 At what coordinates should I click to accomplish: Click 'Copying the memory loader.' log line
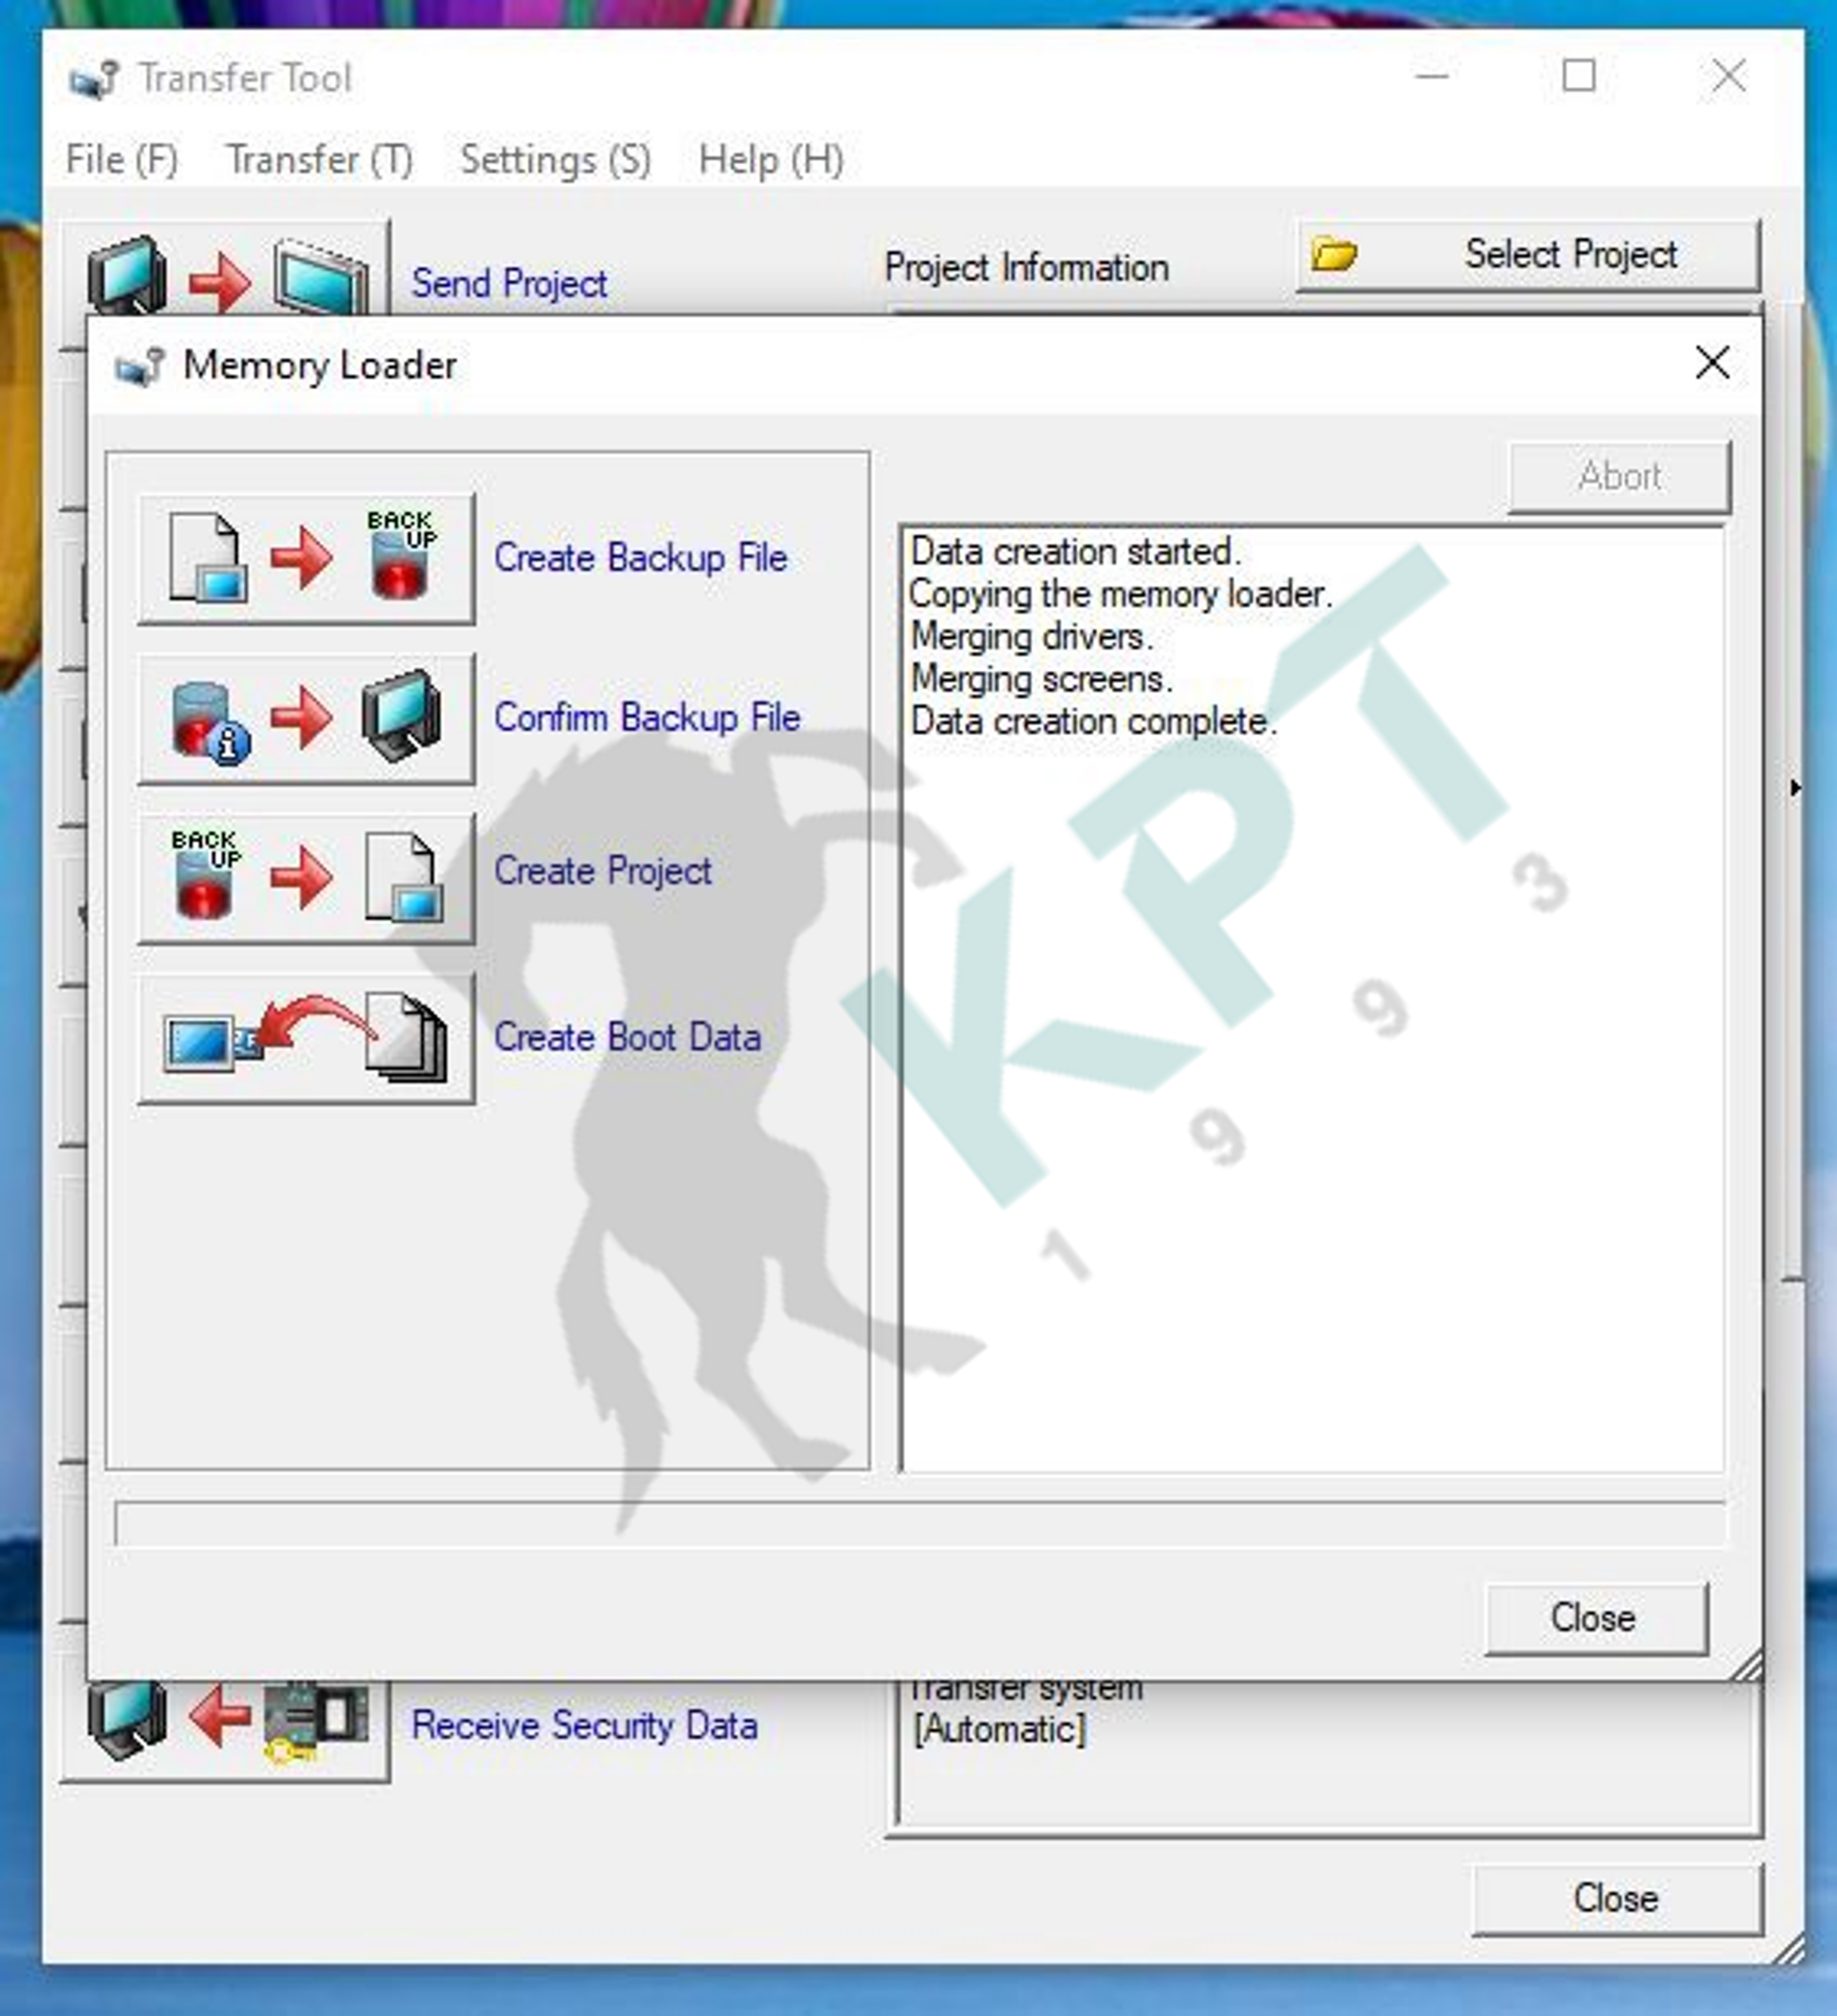point(1120,594)
